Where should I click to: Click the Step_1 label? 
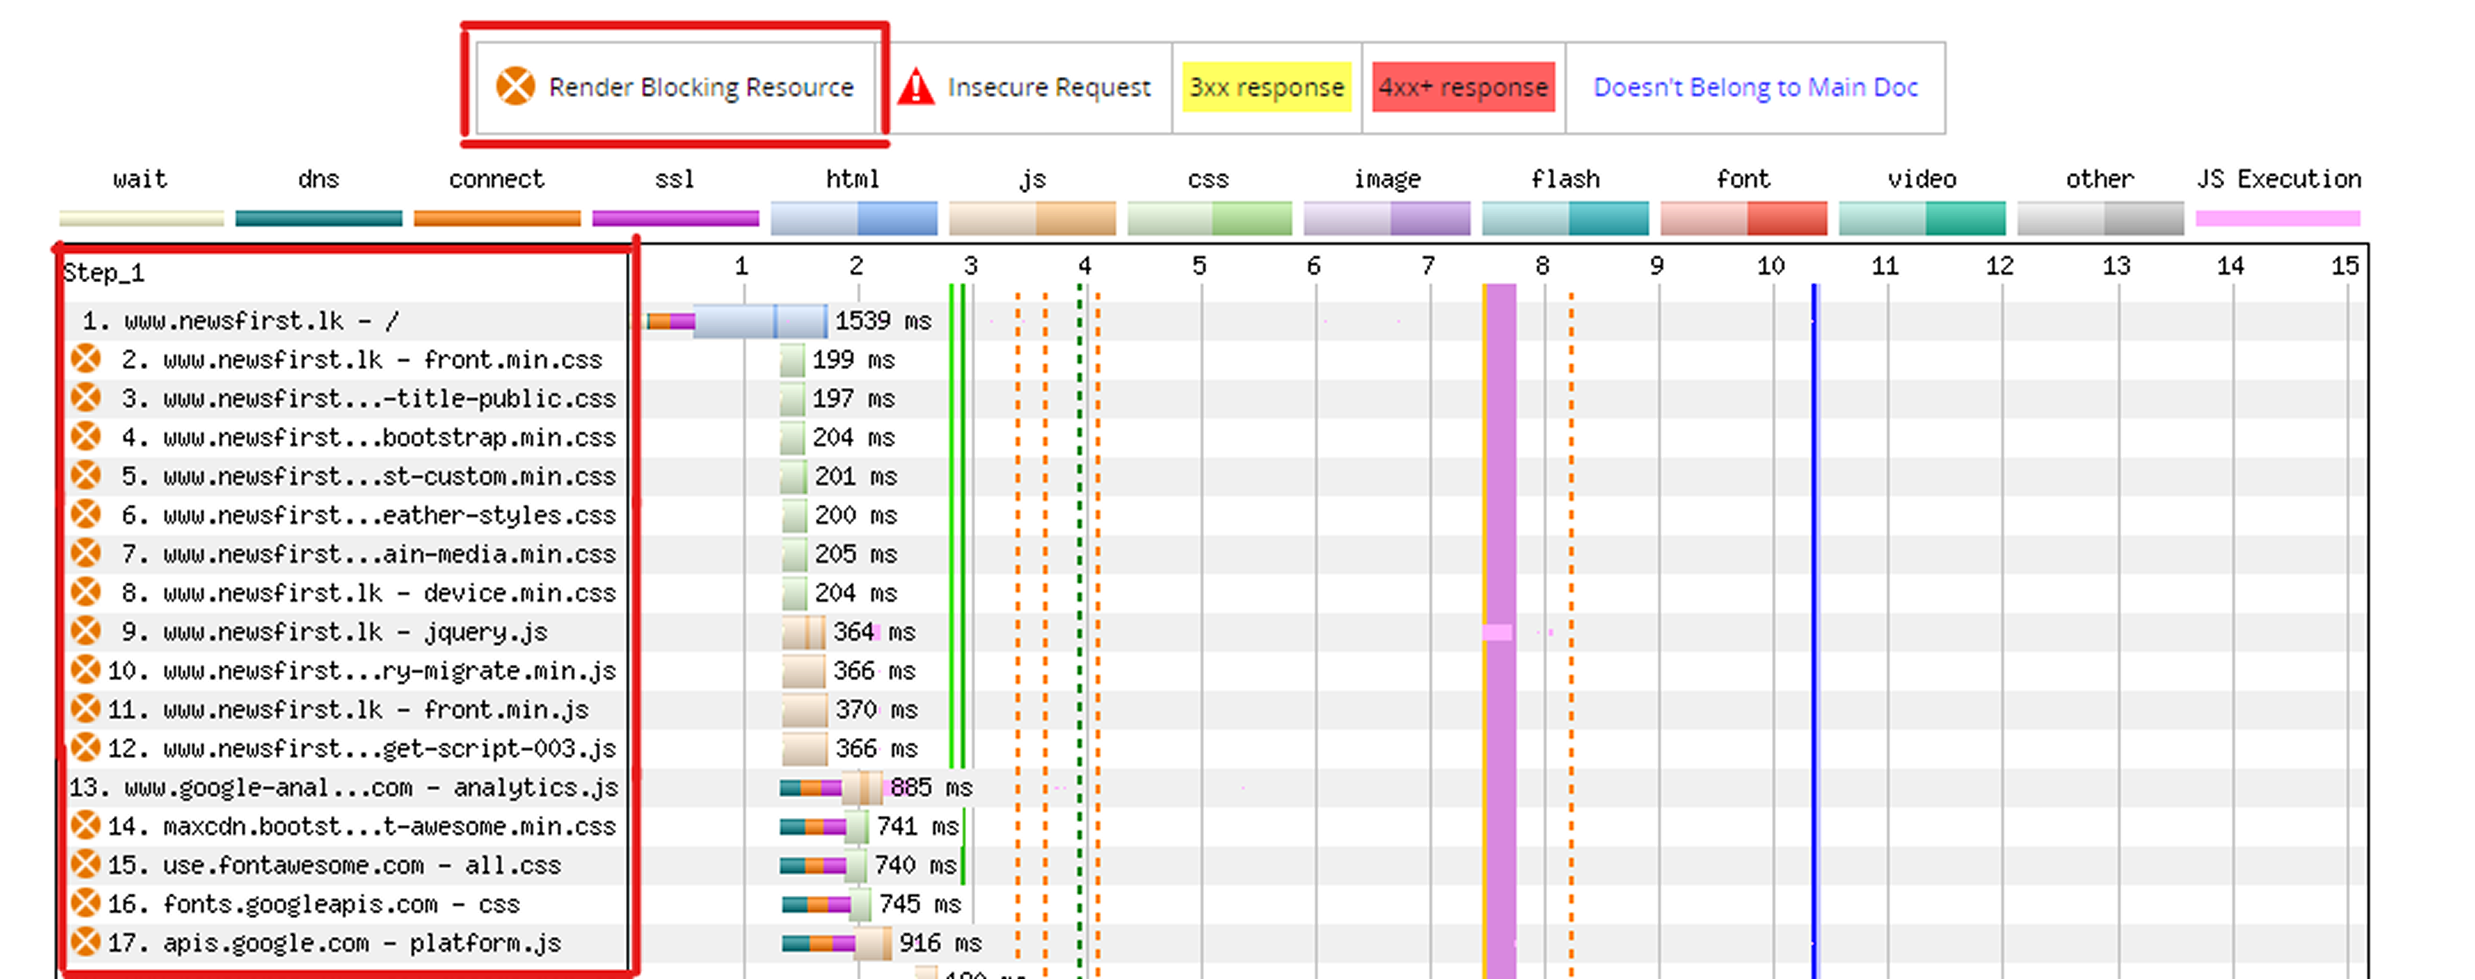click(104, 273)
